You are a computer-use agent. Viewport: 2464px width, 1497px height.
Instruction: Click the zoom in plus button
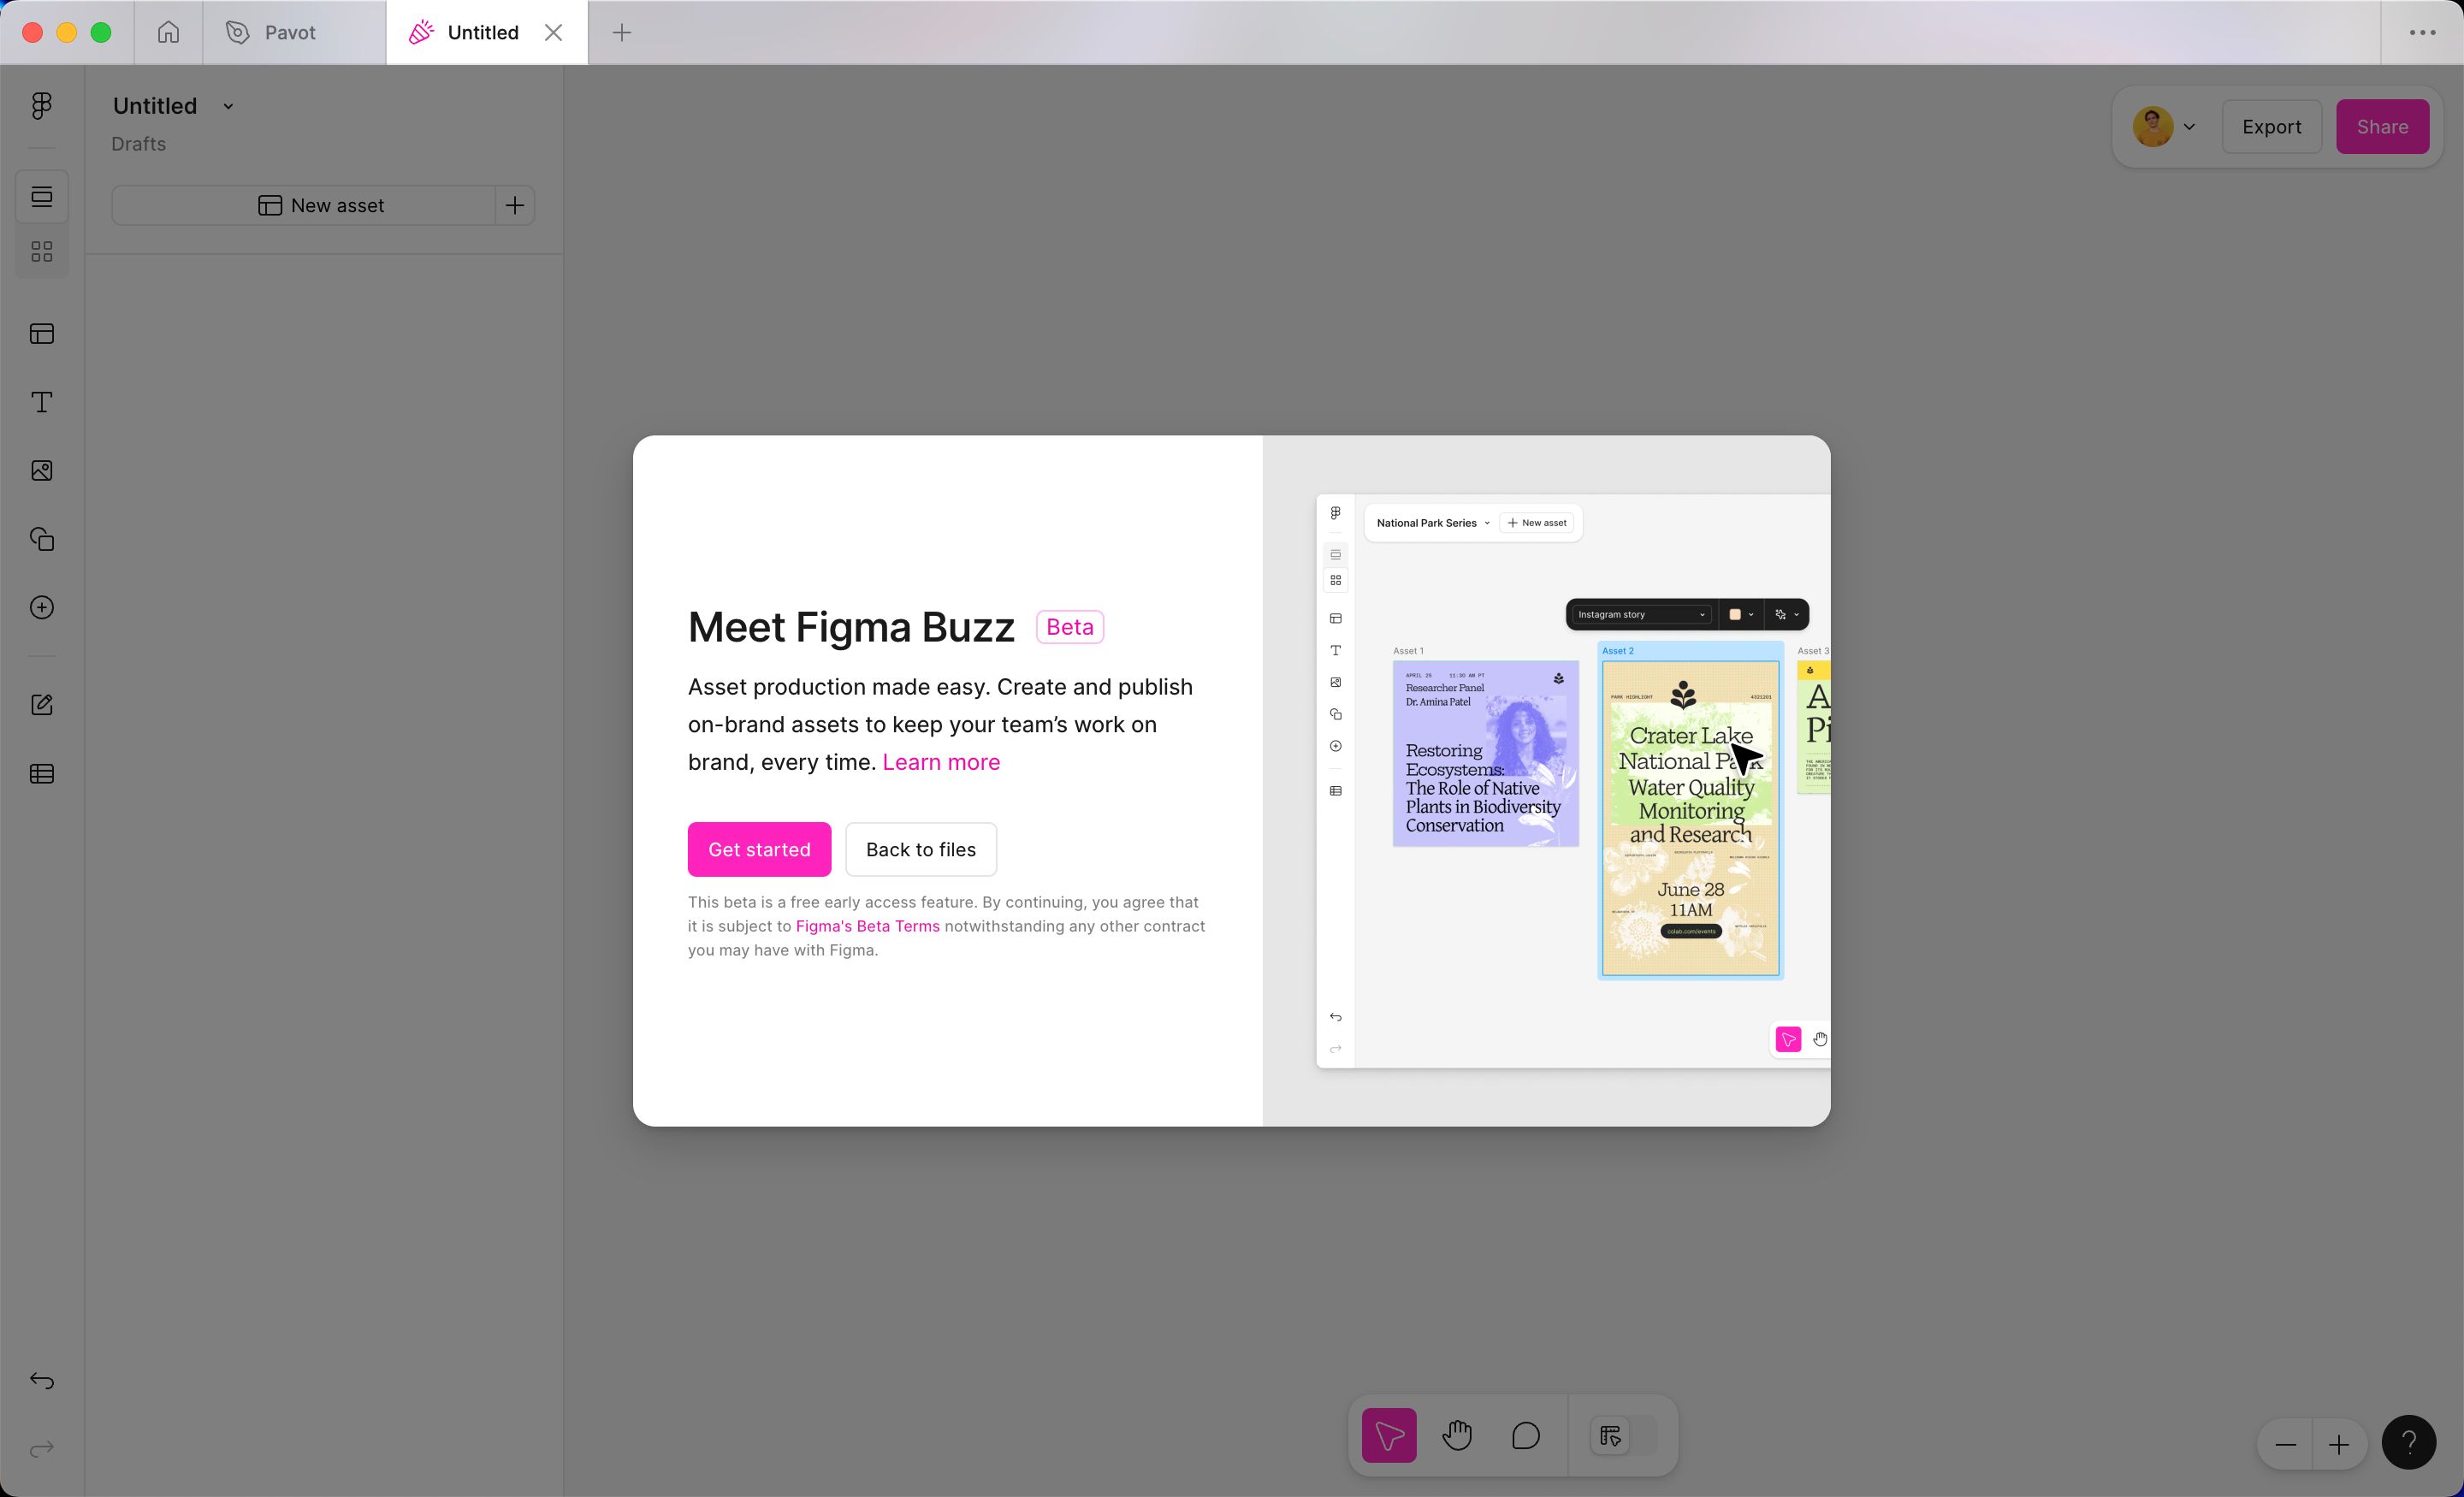click(2338, 1445)
